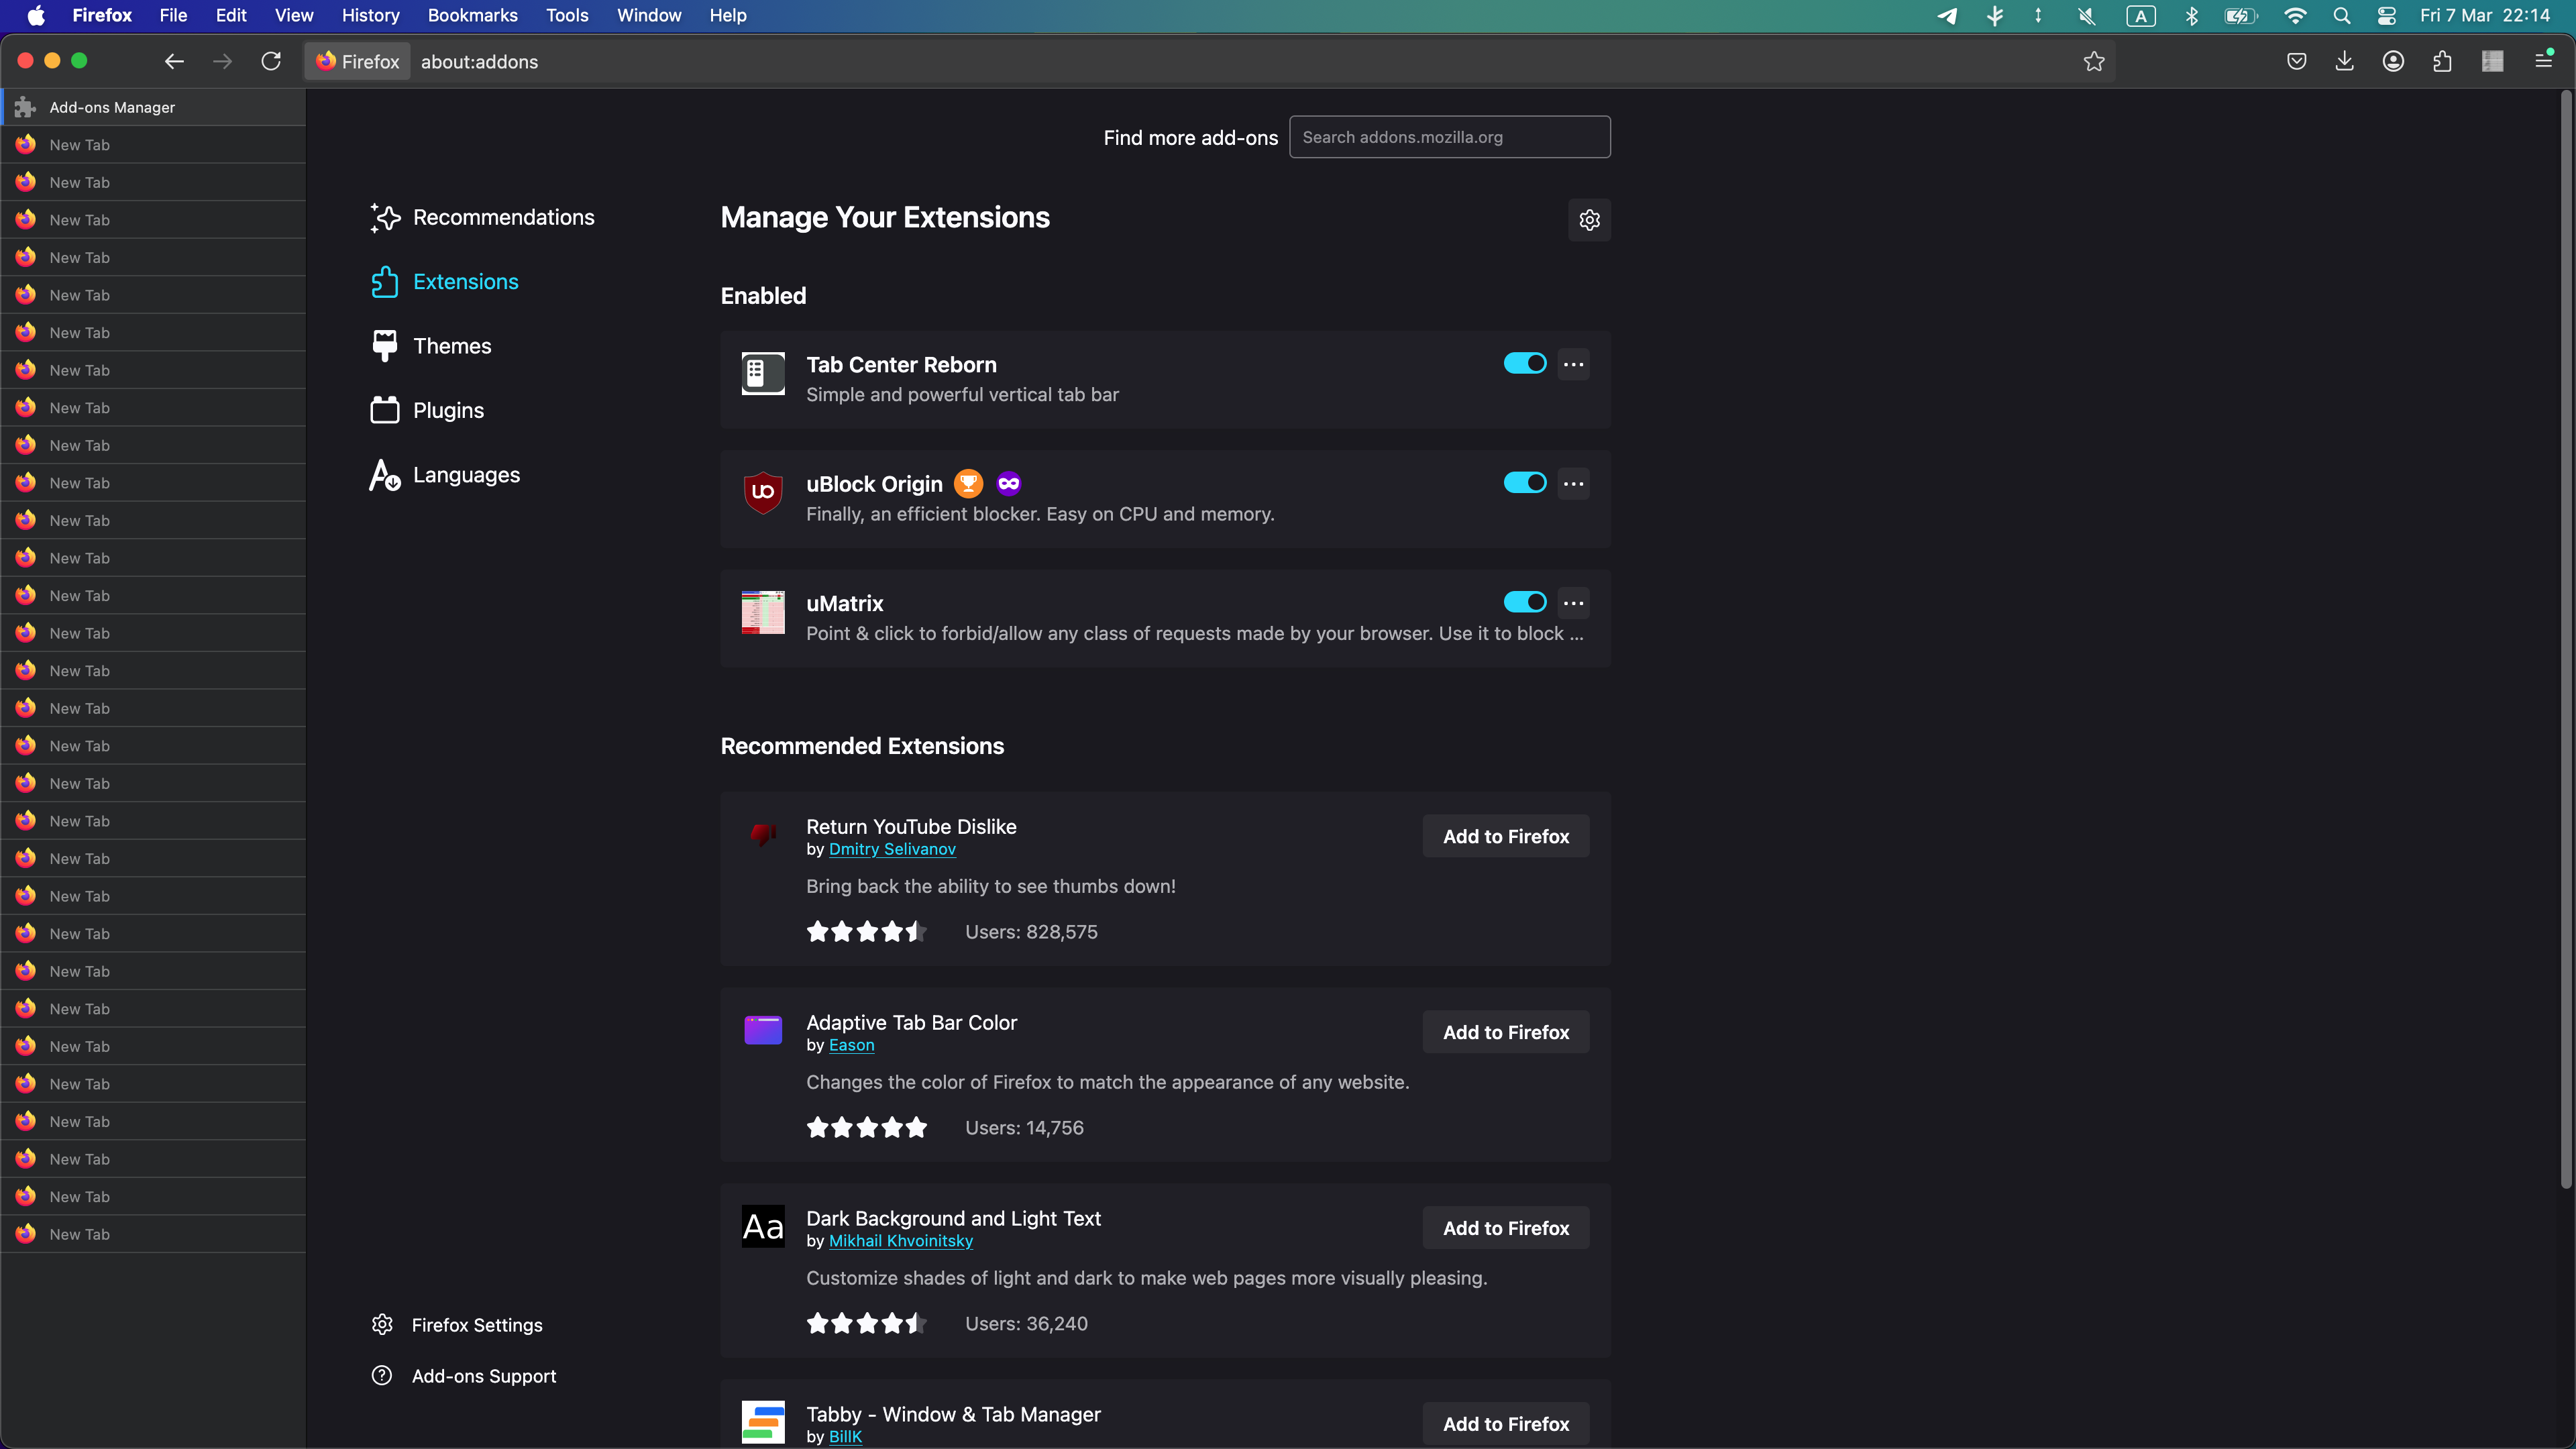Click the uMatrix extension name
Screen dimensions: 2576x1449
845,604
